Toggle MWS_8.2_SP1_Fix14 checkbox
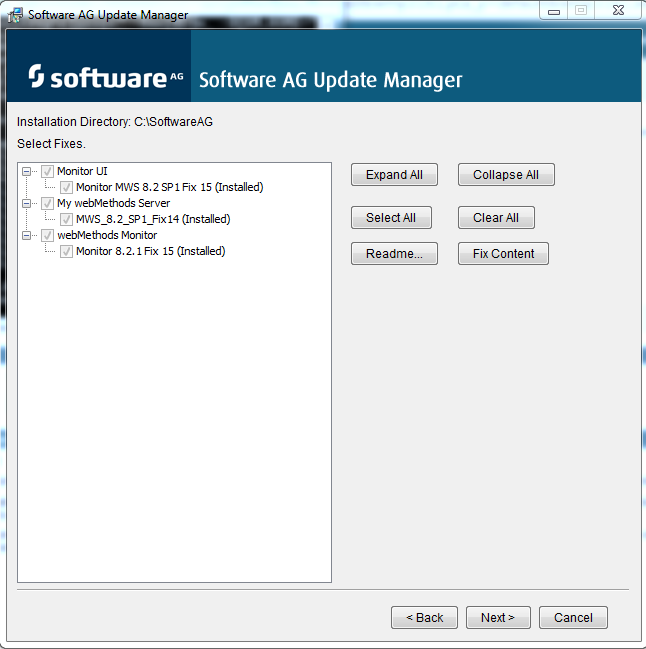The width and height of the screenshot is (646, 649). (x=66, y=219)
